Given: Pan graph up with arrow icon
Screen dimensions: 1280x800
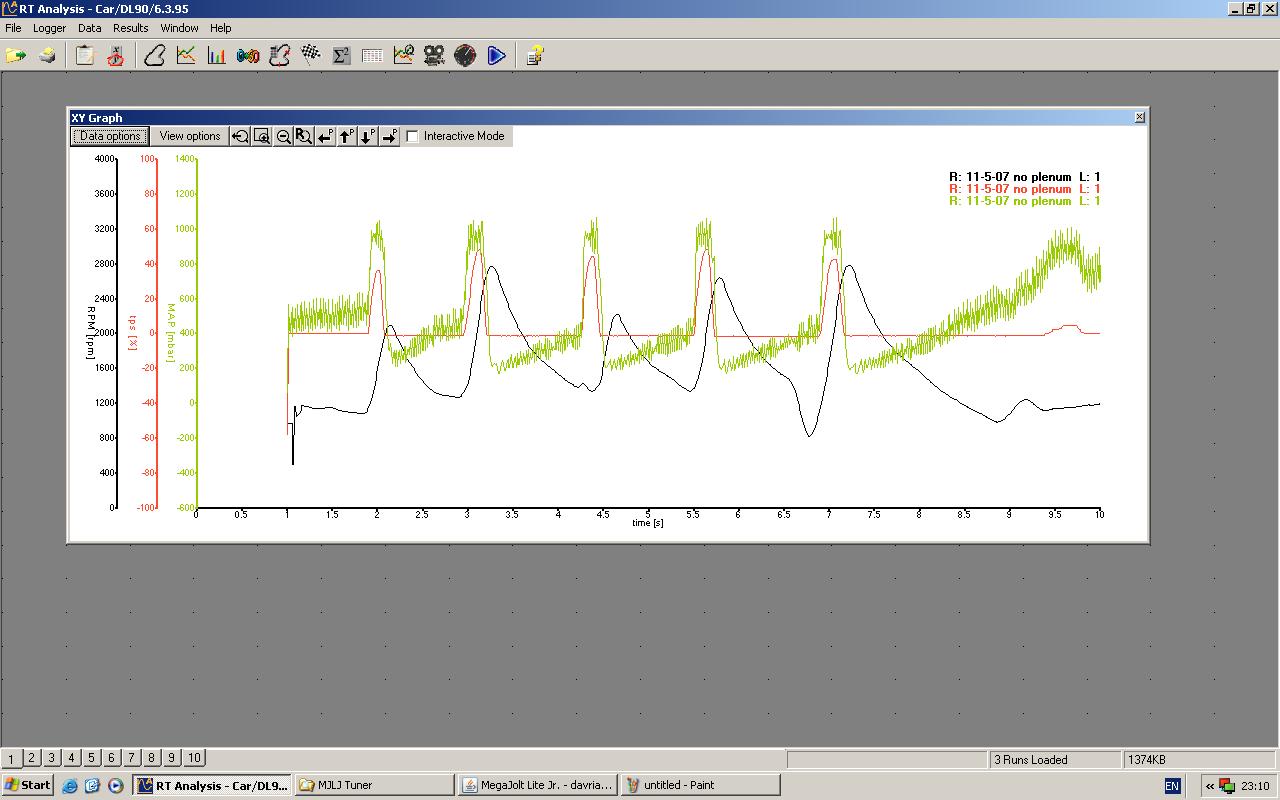Looking at the screenshot, I should pyautogui.click(x=347, y=136).
